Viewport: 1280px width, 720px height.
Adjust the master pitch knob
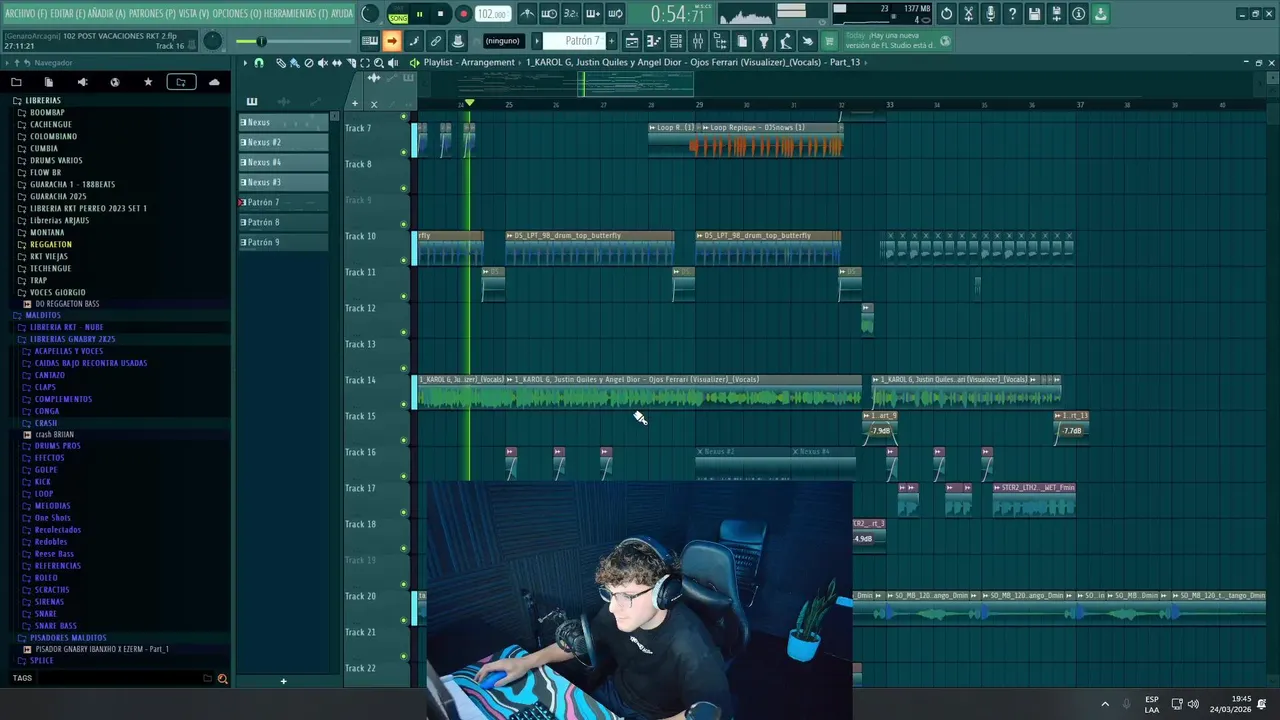tap(213, 41)
